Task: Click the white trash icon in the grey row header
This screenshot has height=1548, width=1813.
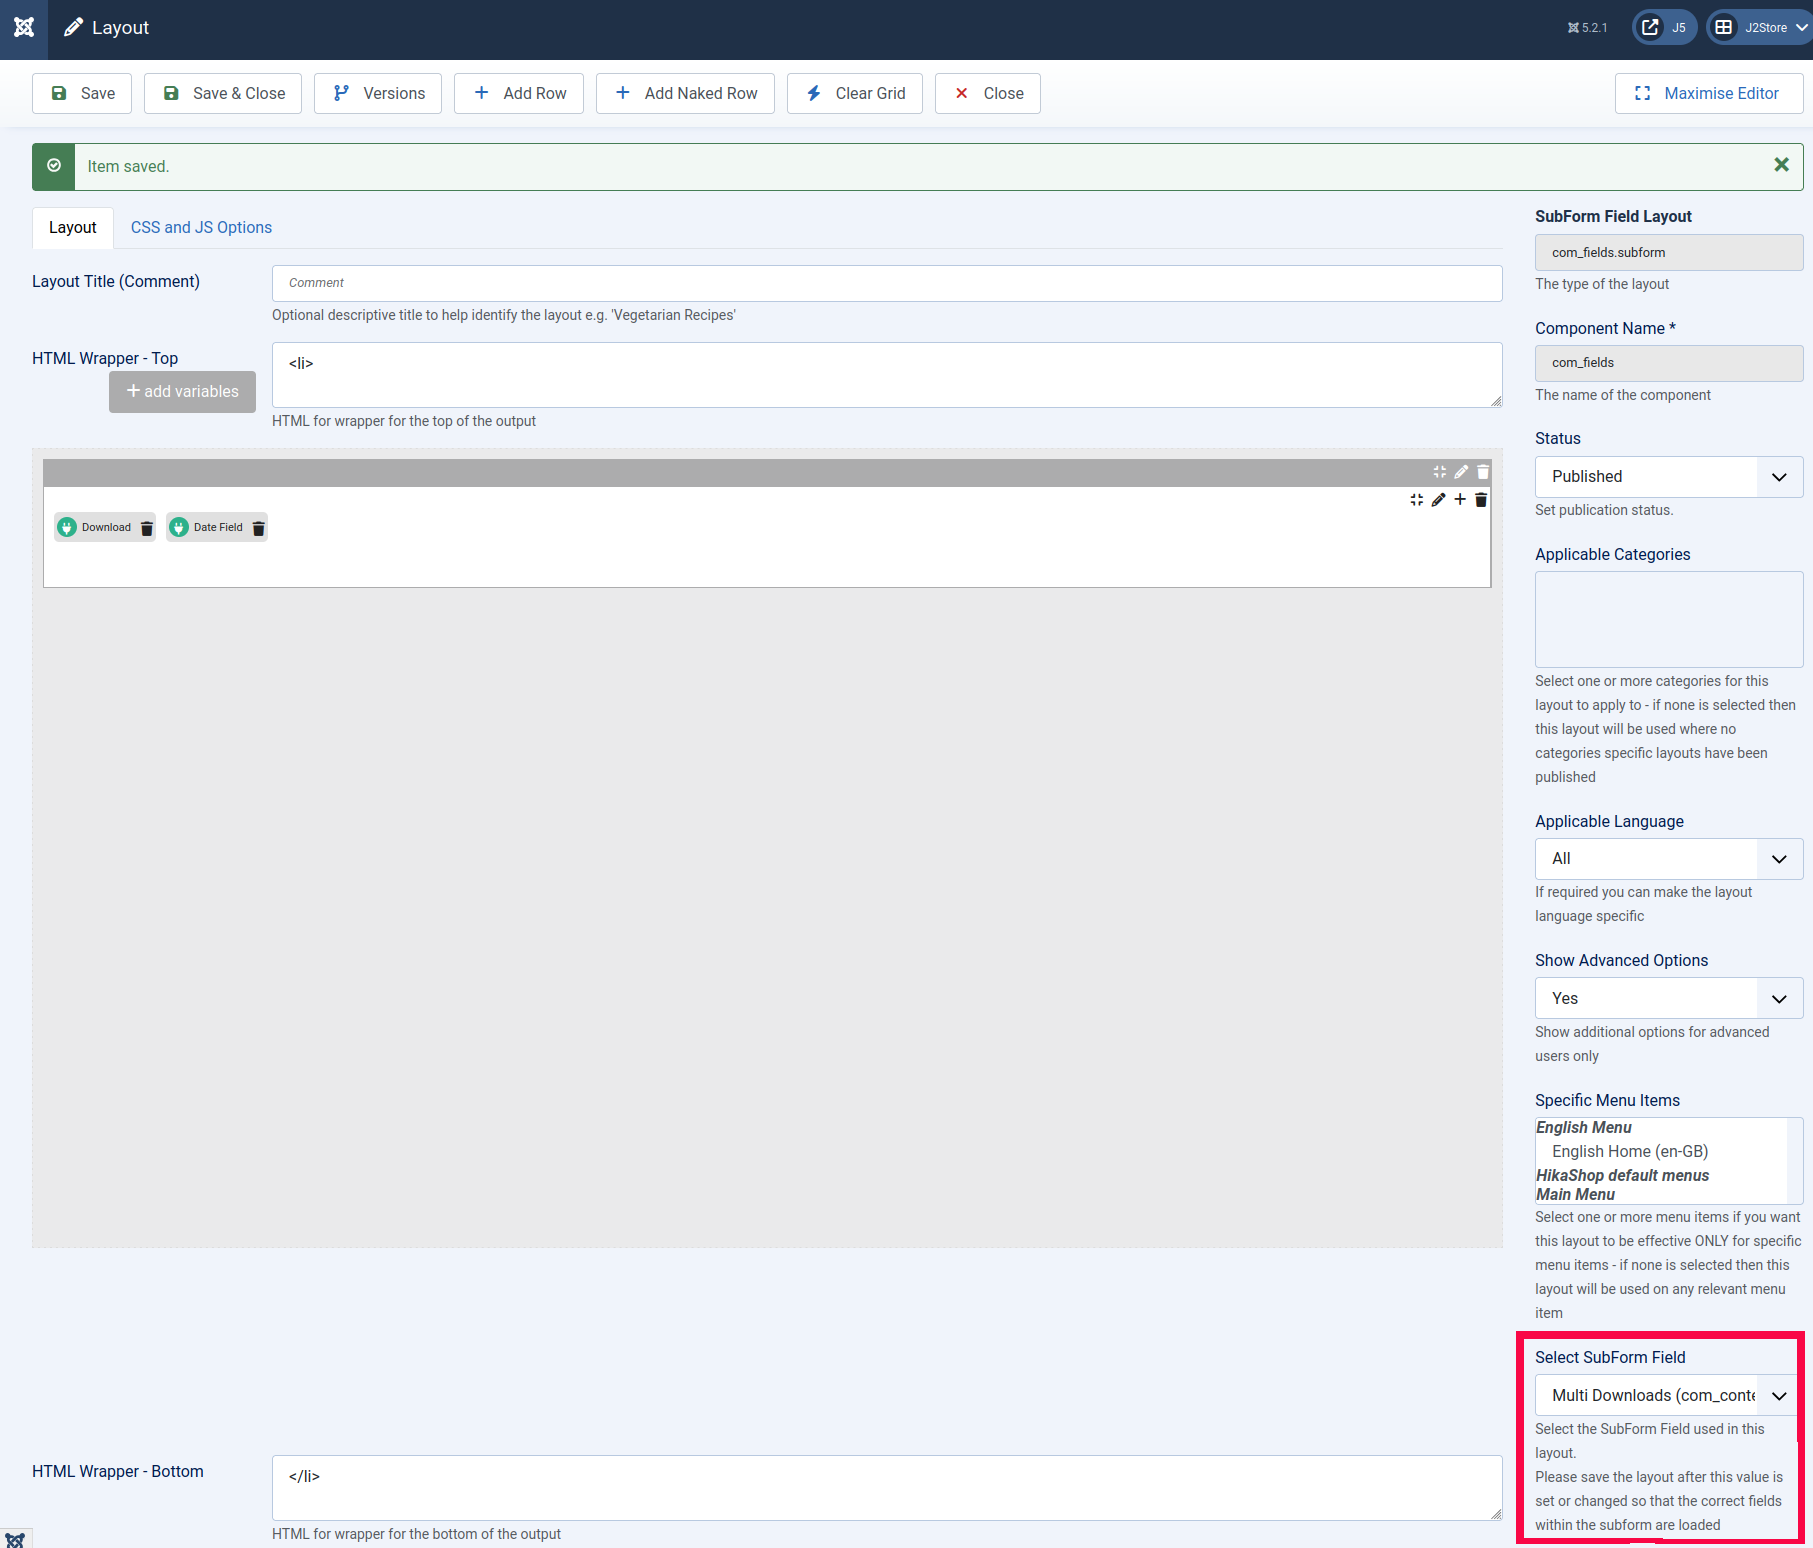Action: [1483, 472]
